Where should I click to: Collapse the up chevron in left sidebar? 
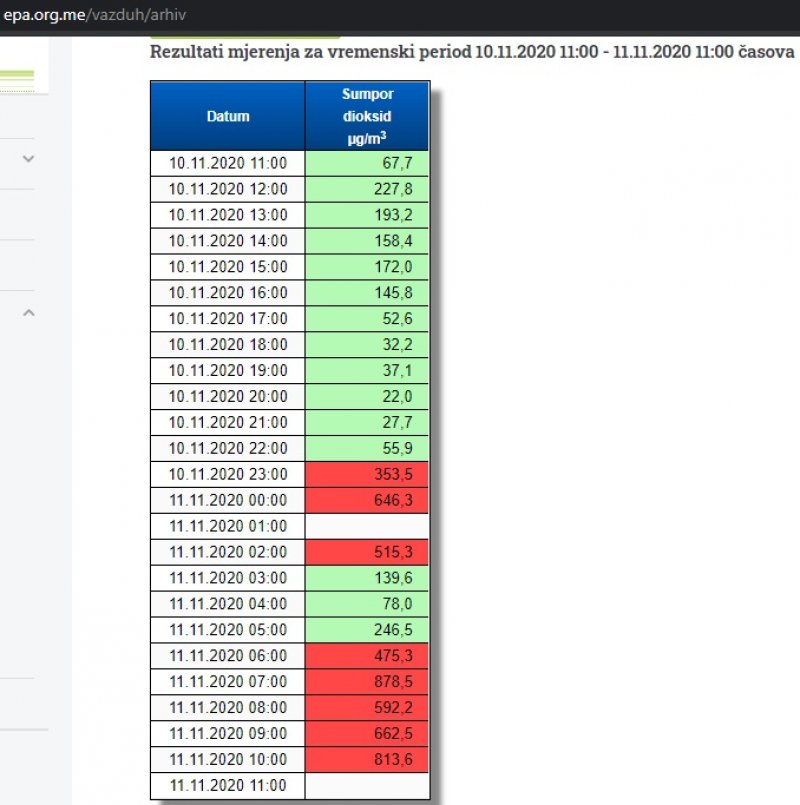pos(29,313)
